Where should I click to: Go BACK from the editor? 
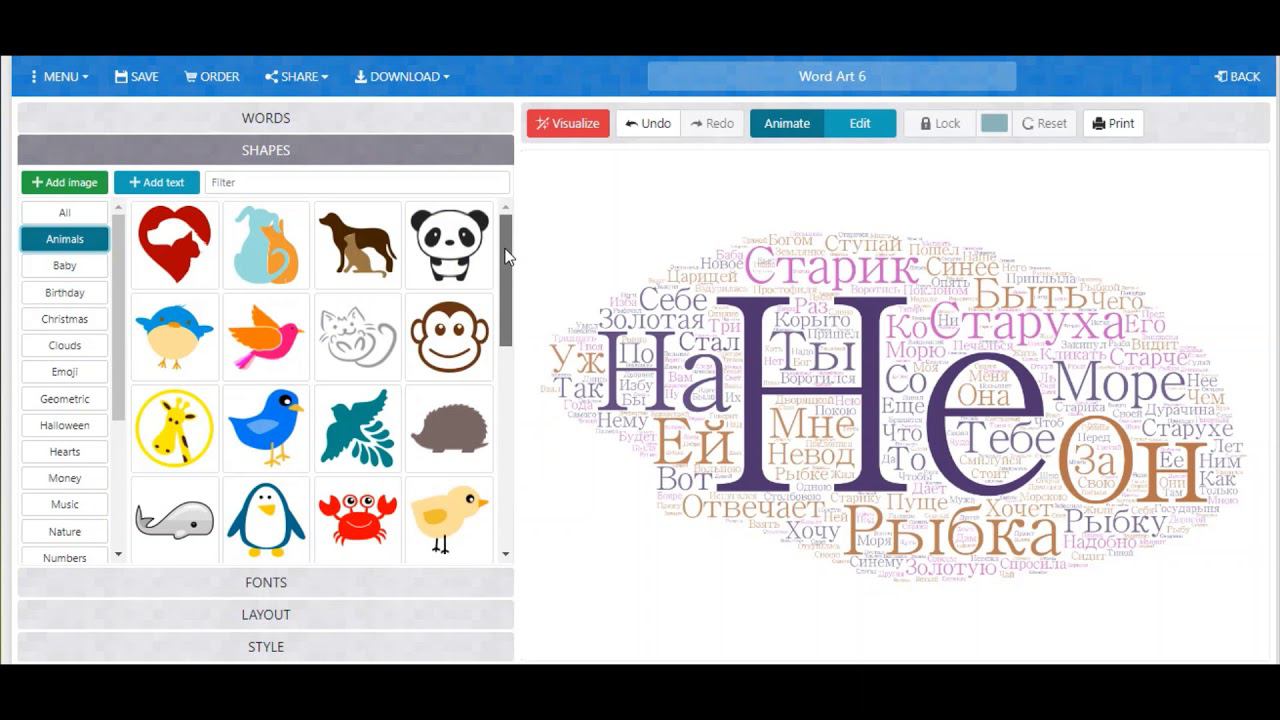coord(1237,76)
